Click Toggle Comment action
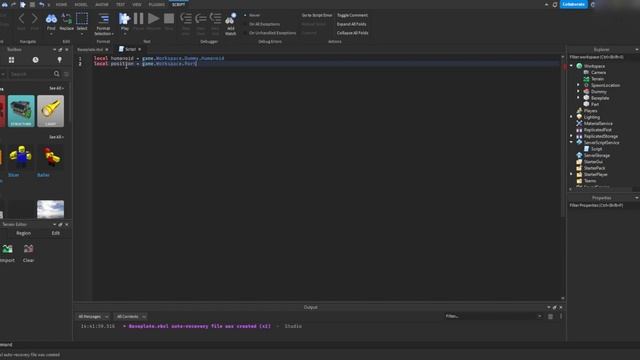This screenshot has width=640, height=360. [352, 15]
